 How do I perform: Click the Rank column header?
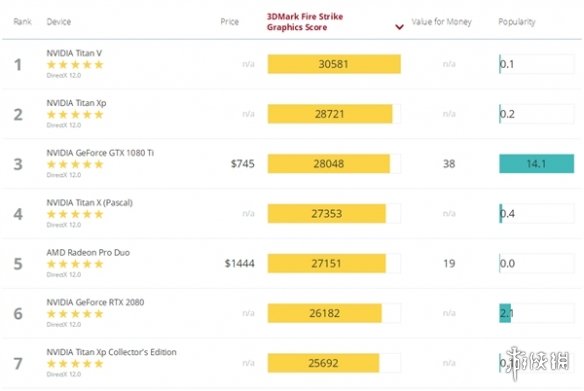click(x=22, y=22)
